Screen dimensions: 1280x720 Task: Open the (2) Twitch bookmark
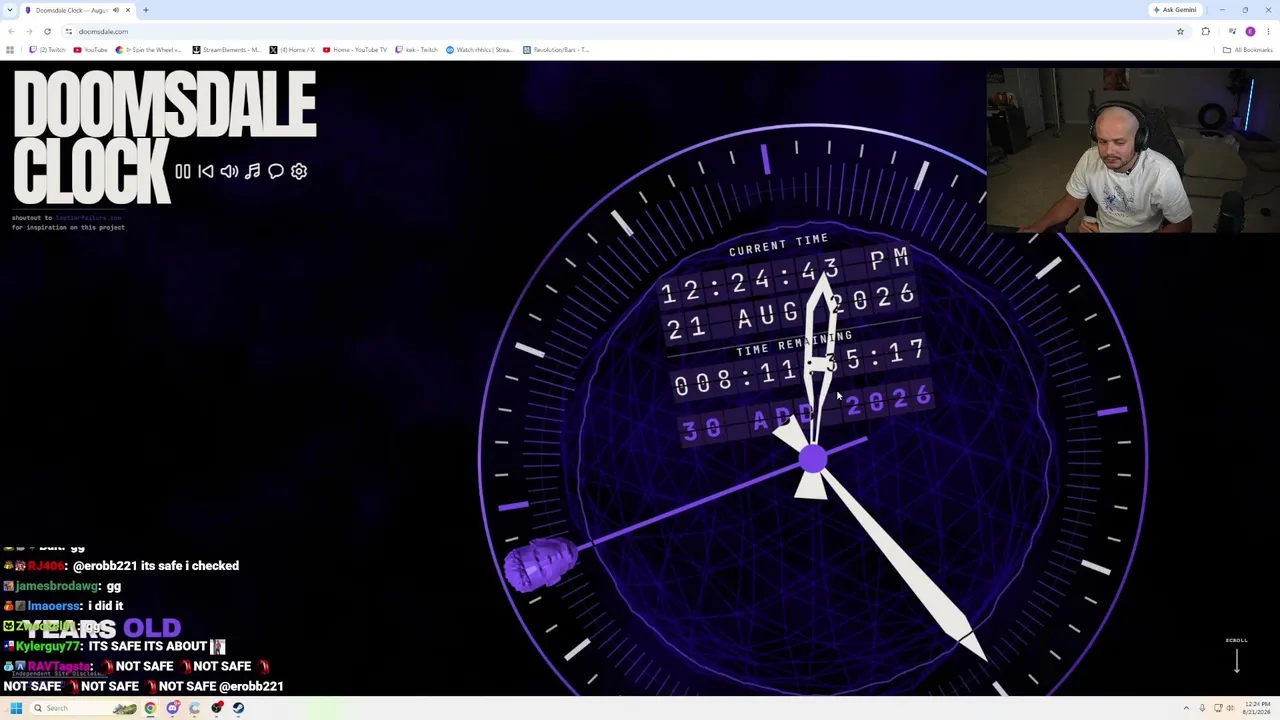pos(47,50)
